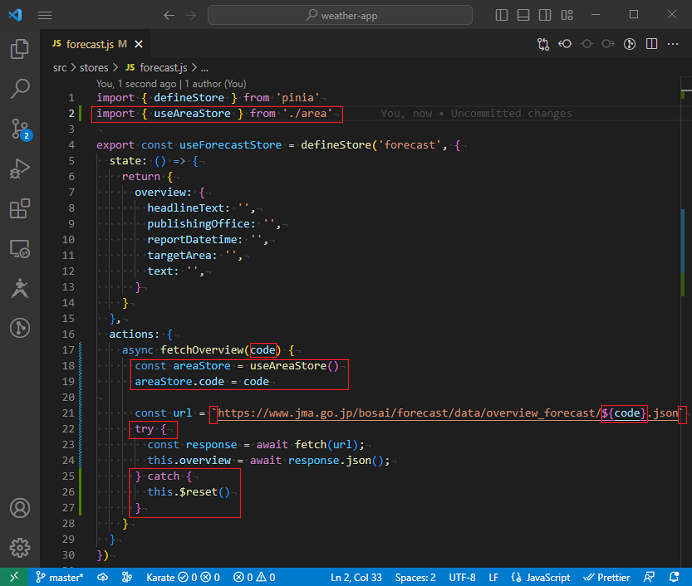
Task: Click 'headlineText' property on line 8
Action: [185, 208]
